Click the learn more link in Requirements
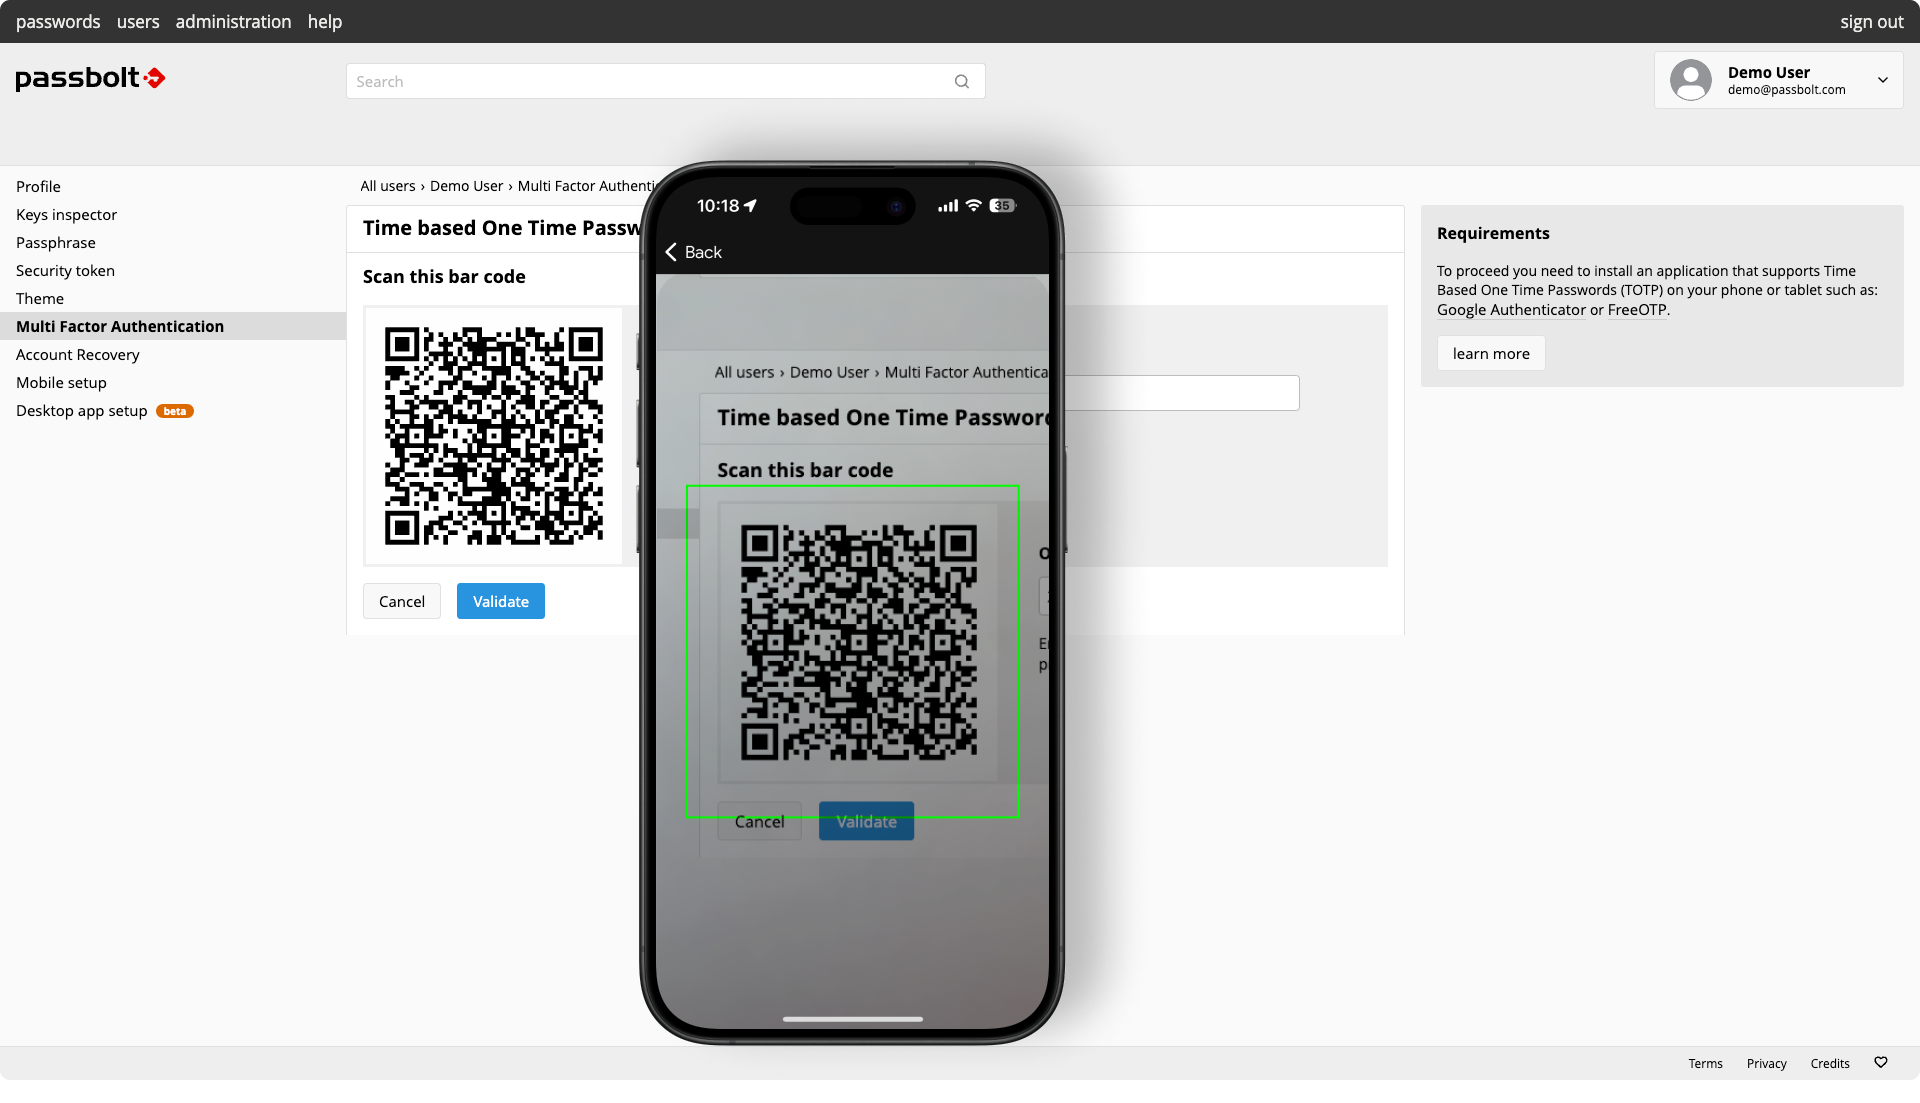Image resolution: width=1920 pixels, height=1103 pixels. [1490, 354]
